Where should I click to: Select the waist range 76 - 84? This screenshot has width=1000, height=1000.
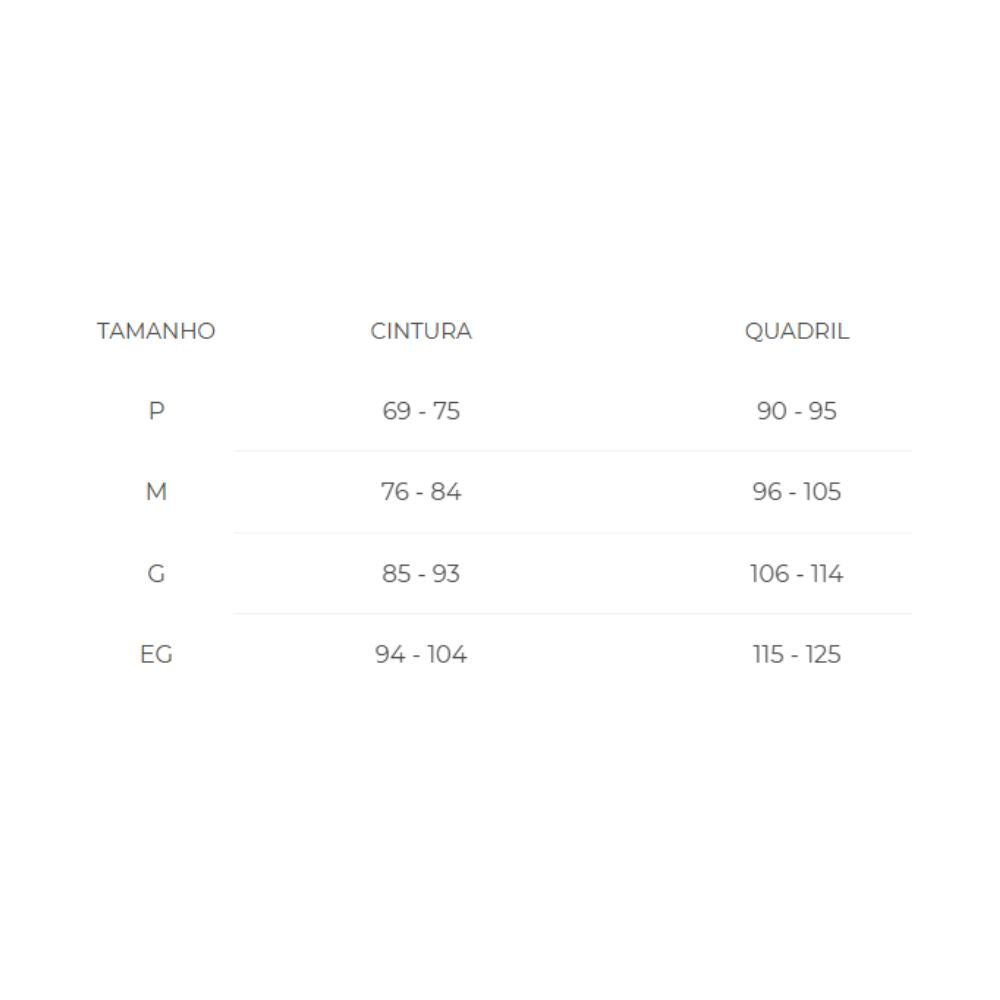421,492
